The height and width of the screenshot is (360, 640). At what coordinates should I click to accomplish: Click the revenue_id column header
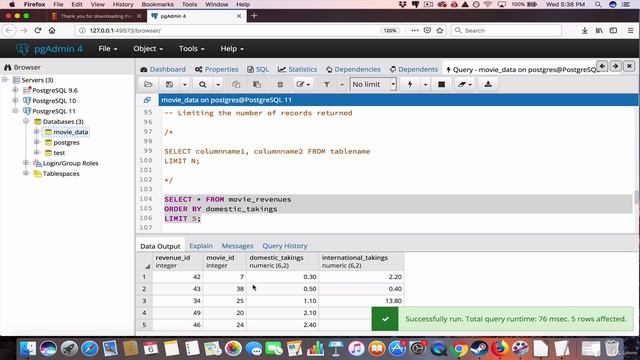(178, 261)
